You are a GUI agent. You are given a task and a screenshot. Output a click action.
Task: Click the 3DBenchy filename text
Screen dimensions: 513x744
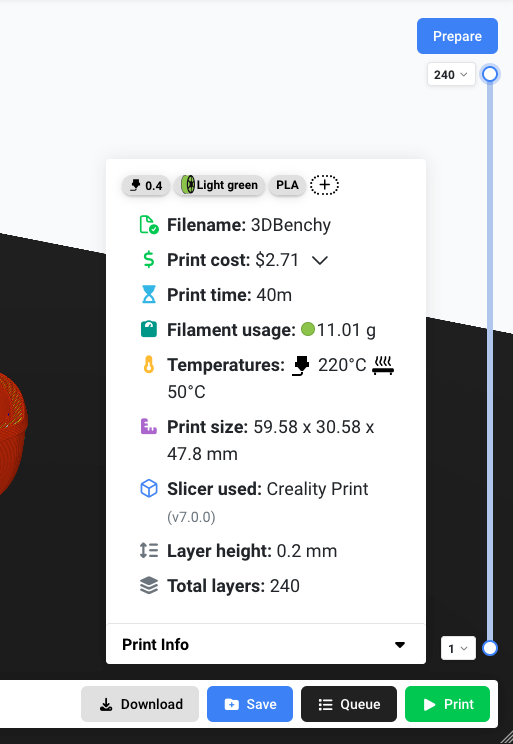pyautogui.click(x=290, y=225)
